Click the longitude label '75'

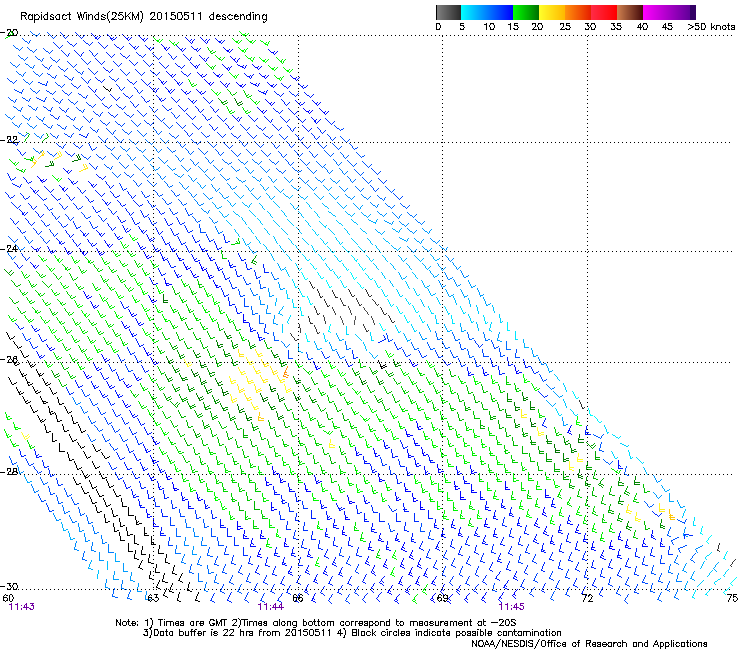click(x=732, y=598)
